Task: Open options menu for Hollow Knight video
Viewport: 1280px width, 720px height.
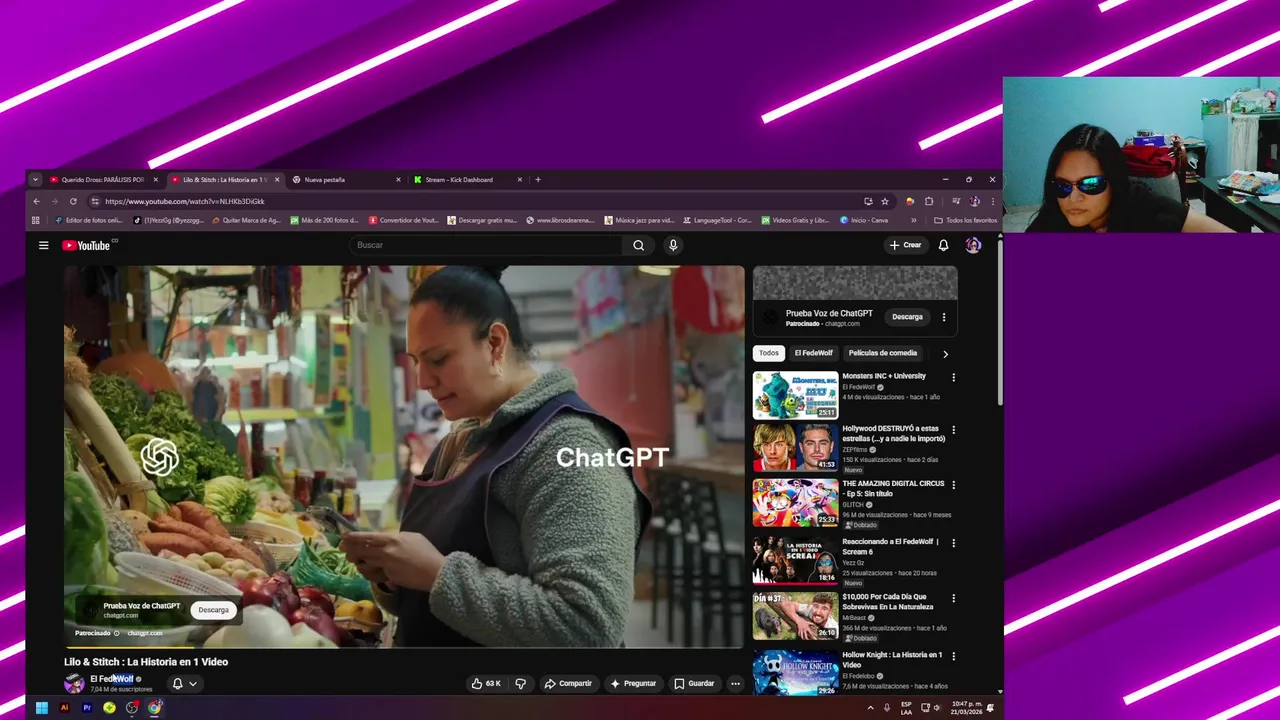Action: [x=953, y=657]
